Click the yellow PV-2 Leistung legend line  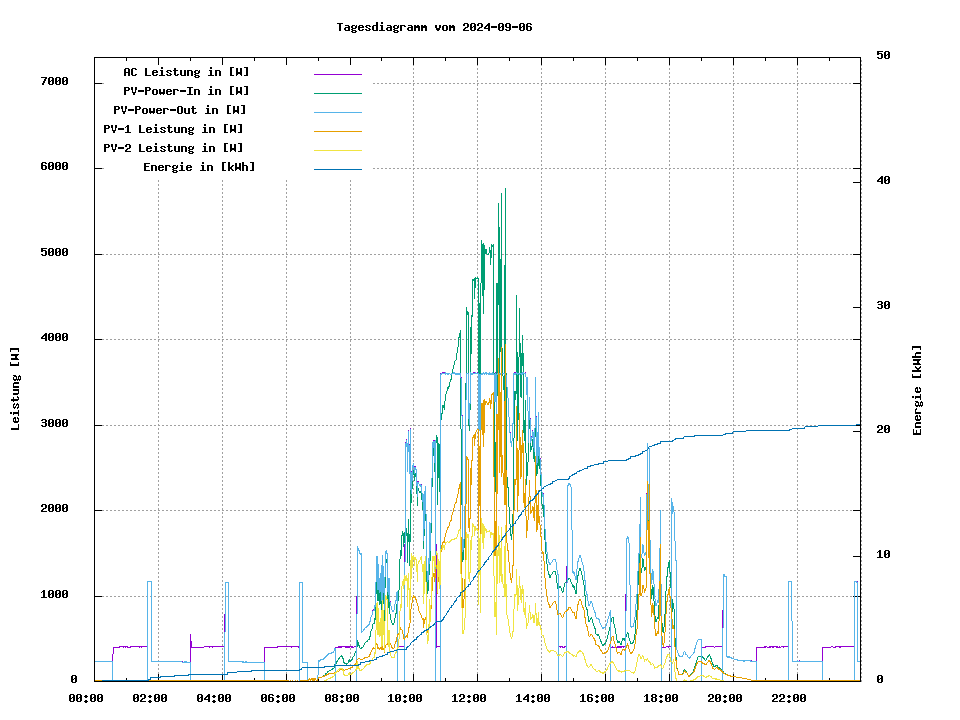(x=337, y=150)
